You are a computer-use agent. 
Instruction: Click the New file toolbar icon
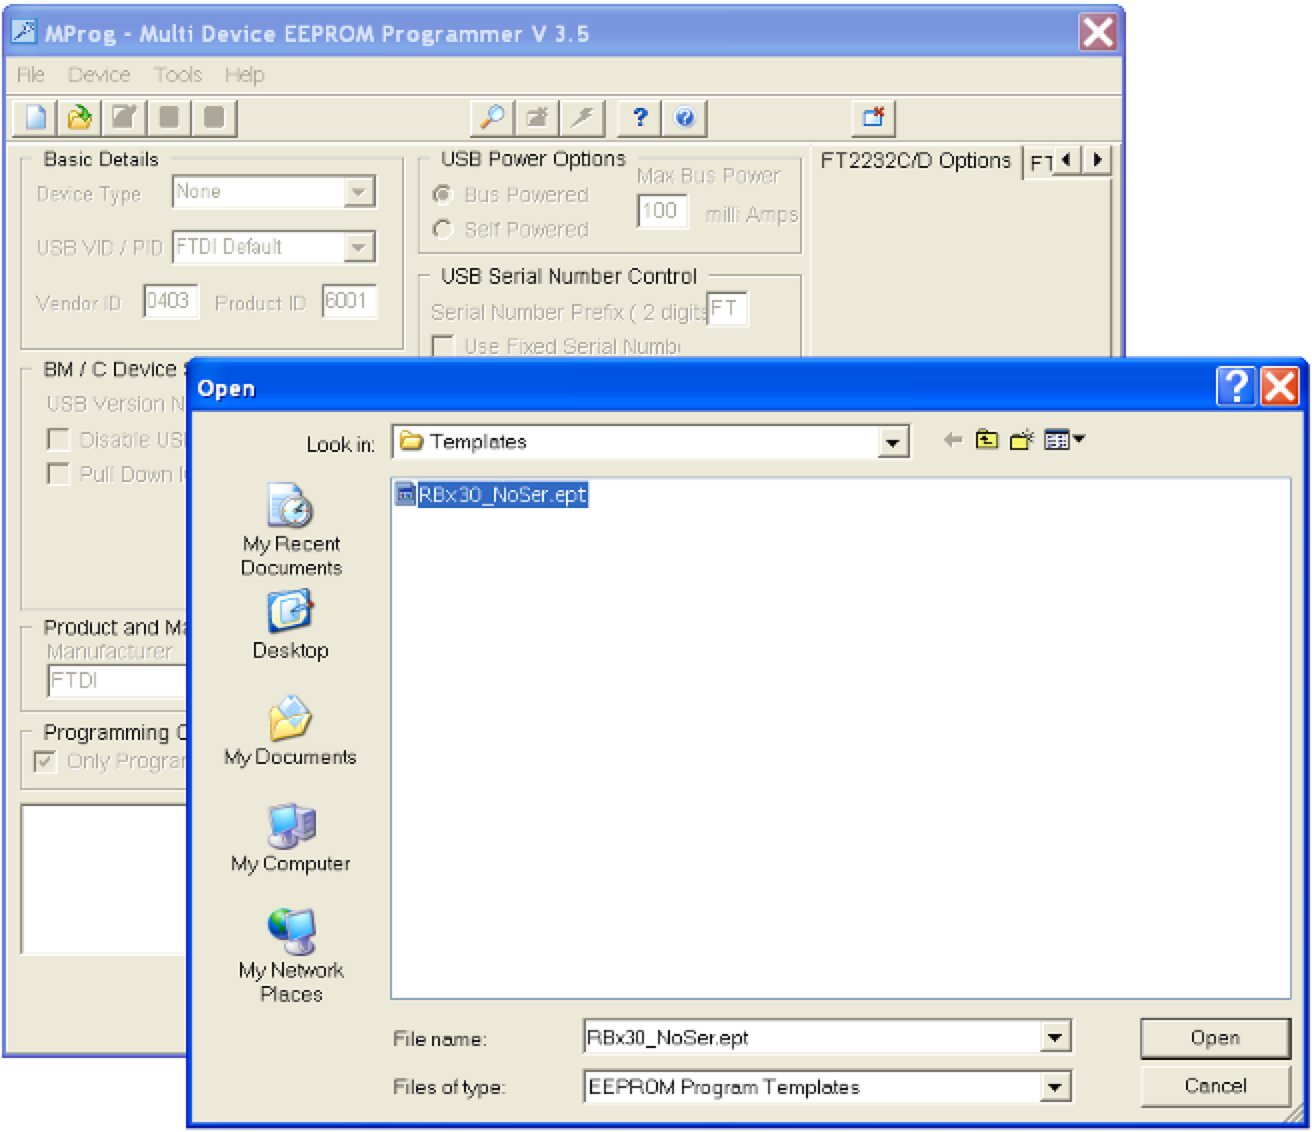35,118
